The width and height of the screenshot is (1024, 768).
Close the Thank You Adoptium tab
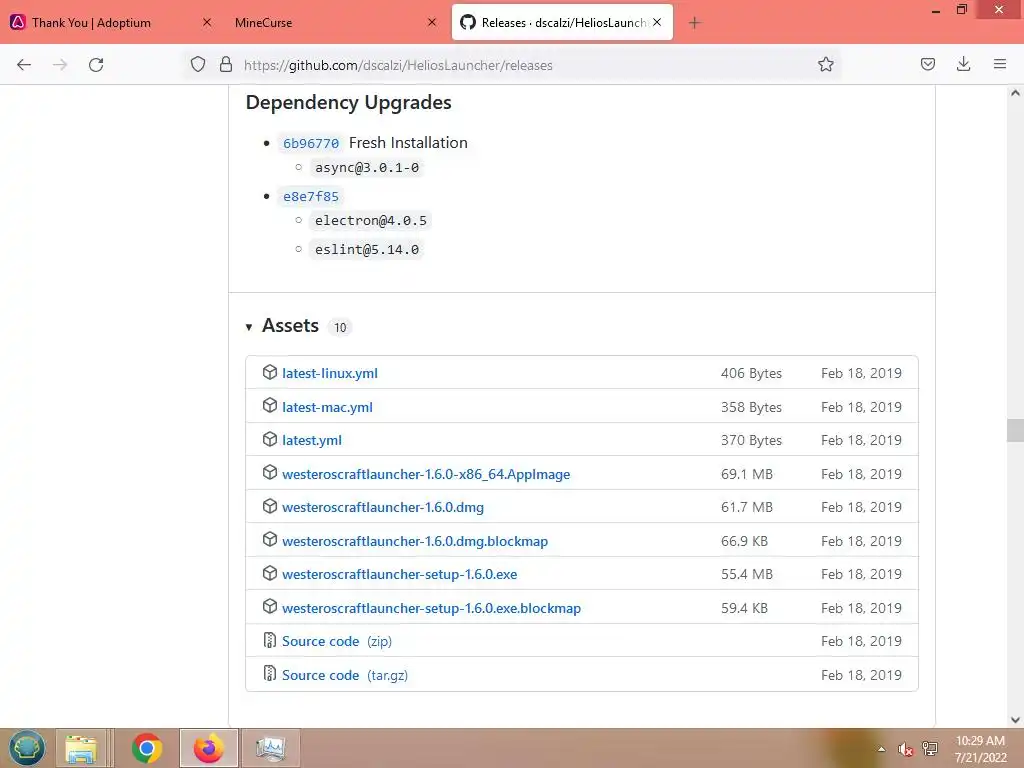[207, 22]
